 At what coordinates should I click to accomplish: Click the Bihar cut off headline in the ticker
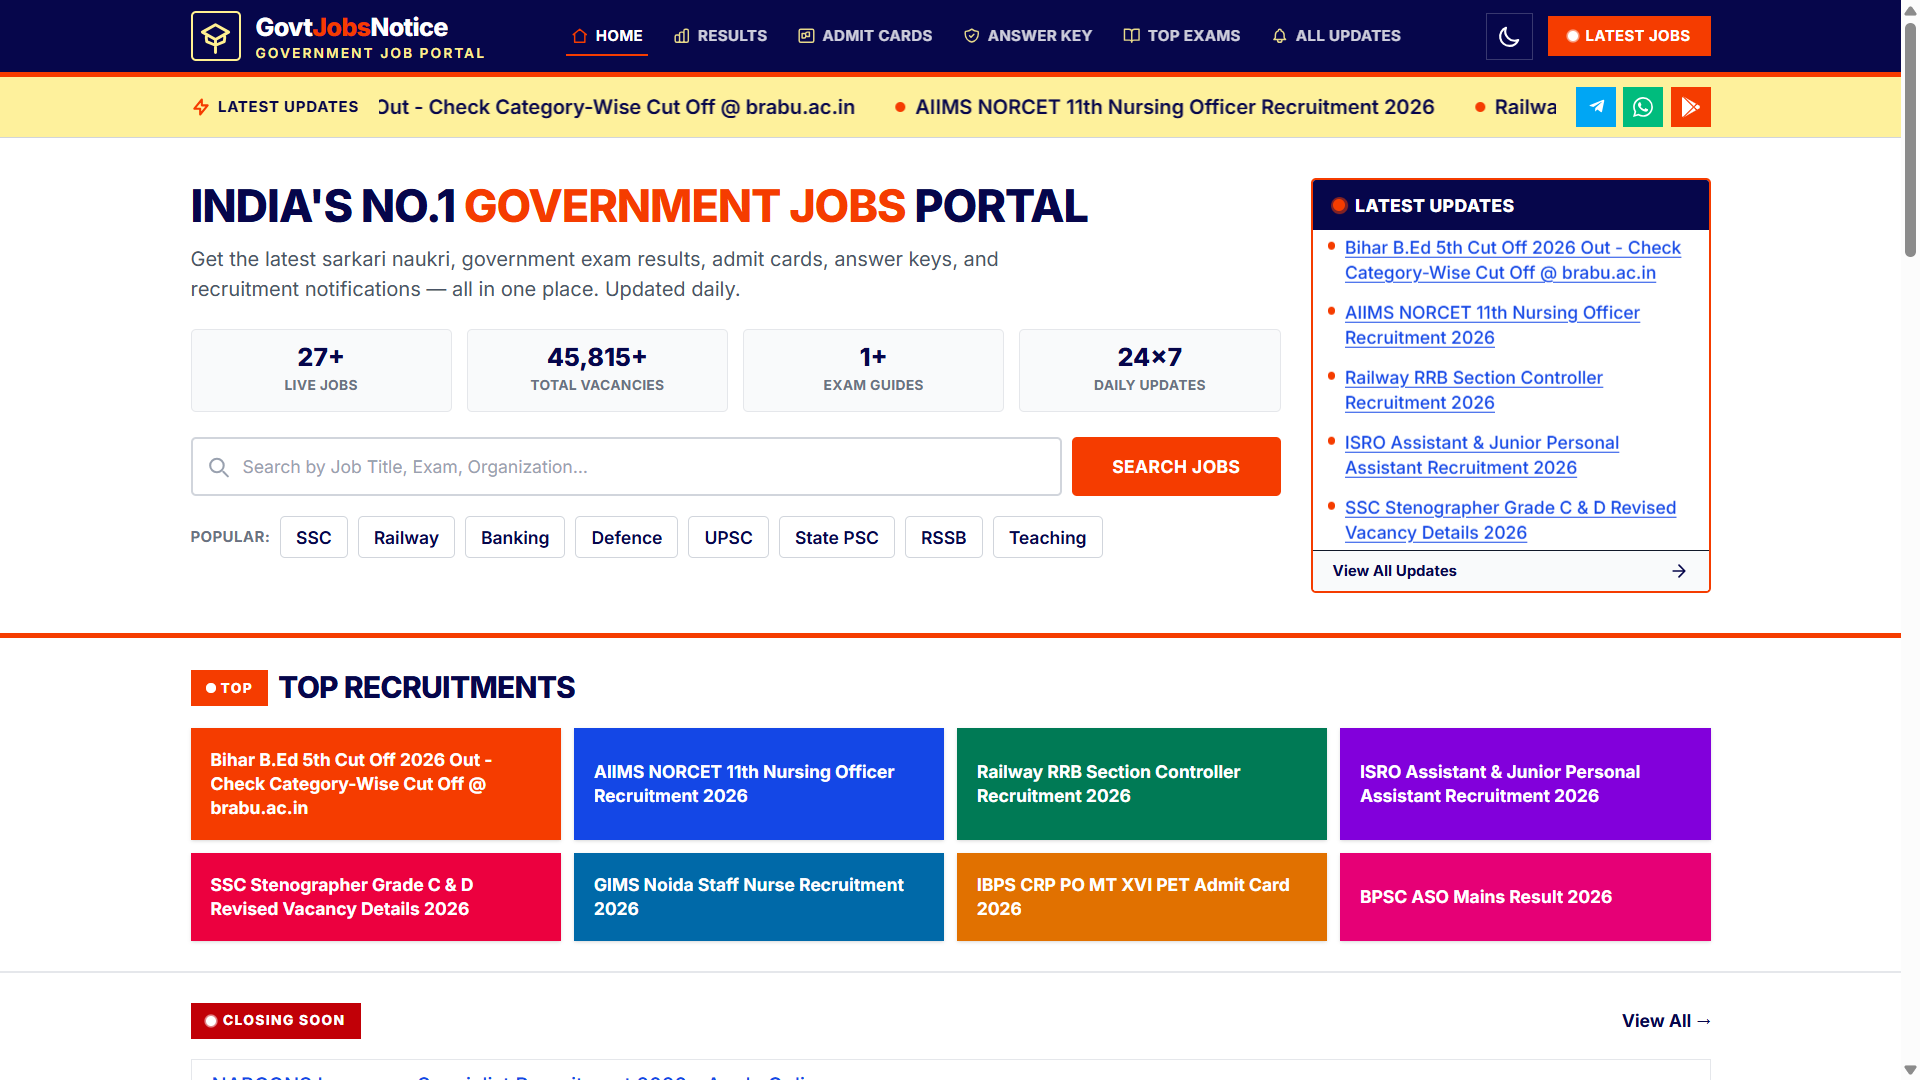click(x=617, y=107)
